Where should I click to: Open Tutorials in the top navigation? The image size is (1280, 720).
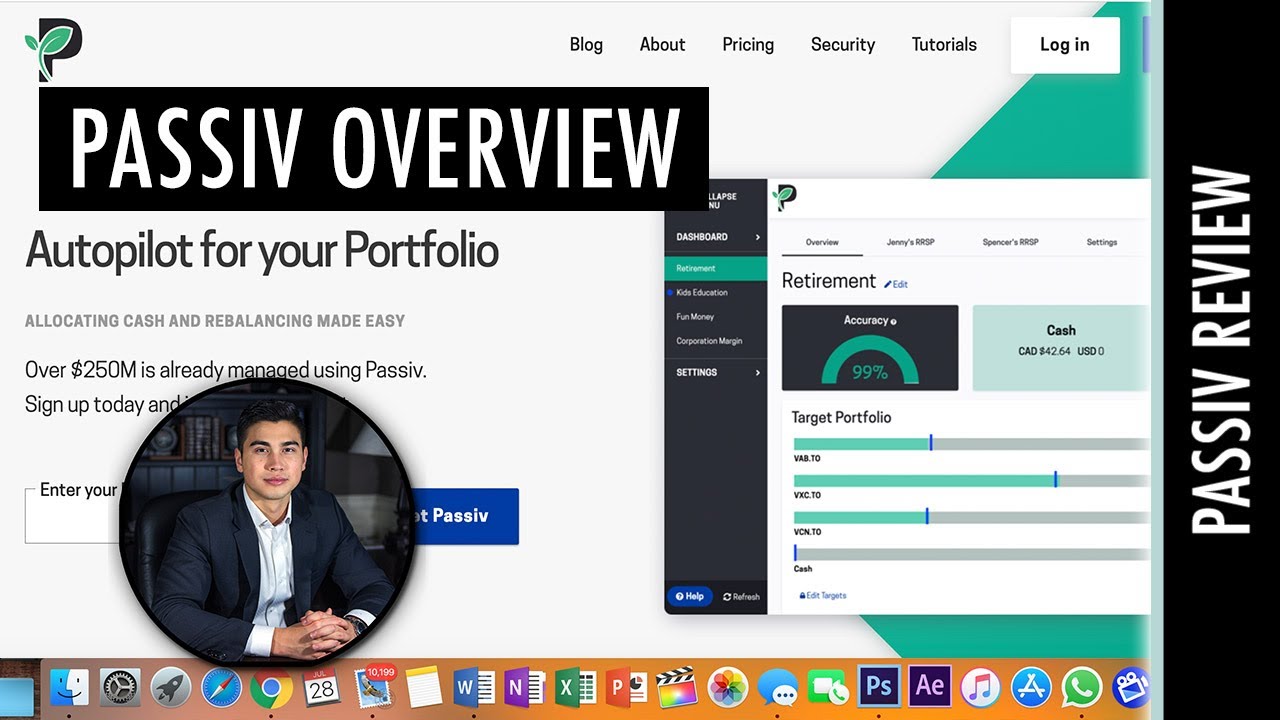944,45
